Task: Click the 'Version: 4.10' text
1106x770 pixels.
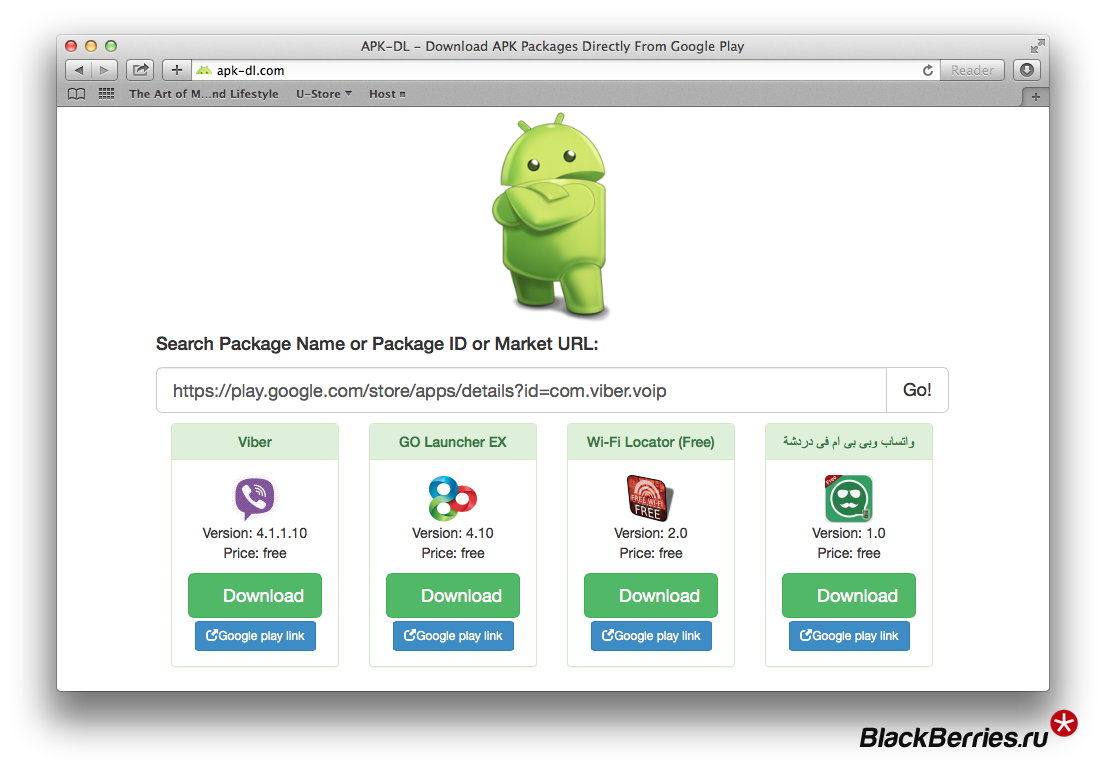Action: coord(453,533)
